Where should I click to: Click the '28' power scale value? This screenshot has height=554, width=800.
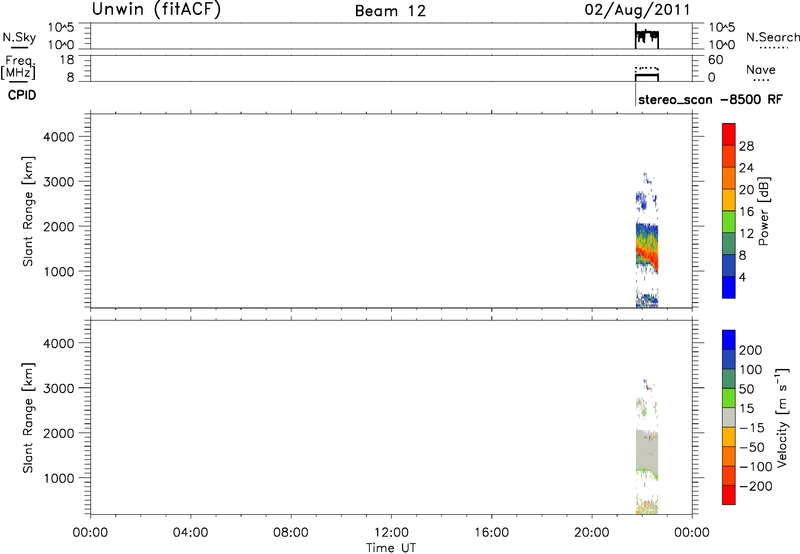point(746,146)
